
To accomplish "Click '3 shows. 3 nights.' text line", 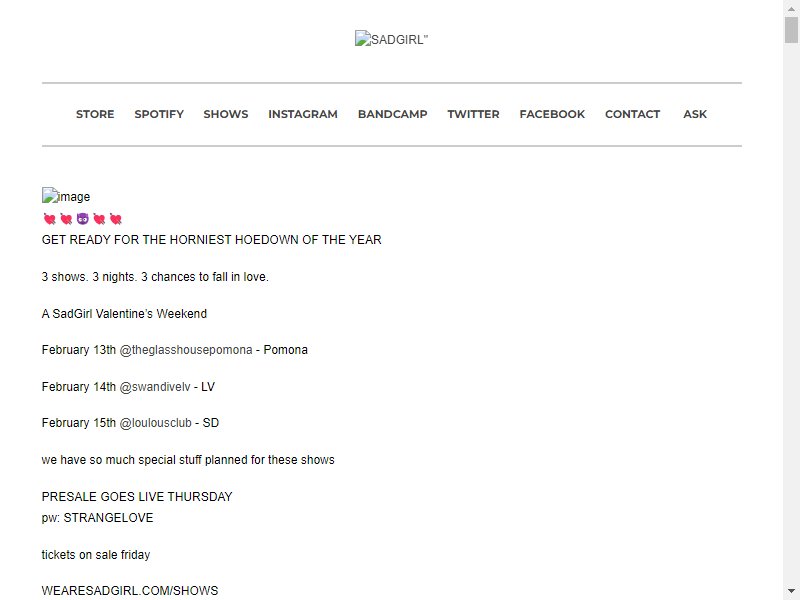I will pyautogui.click(x=155, y=277).
